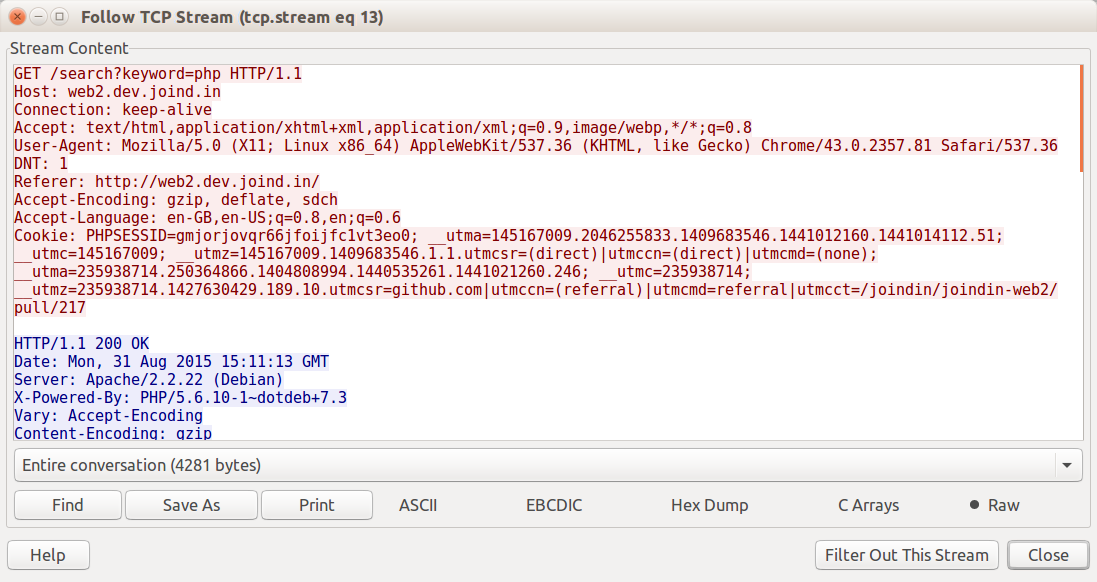The height and width of the screenshot is (582, 1097).
Task: Minimize the Follow TCP Stream window
Action: [x=38, y=17]
